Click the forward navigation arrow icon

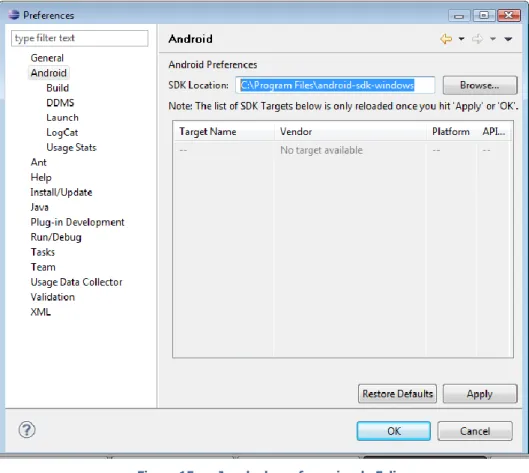coord(477,39)
